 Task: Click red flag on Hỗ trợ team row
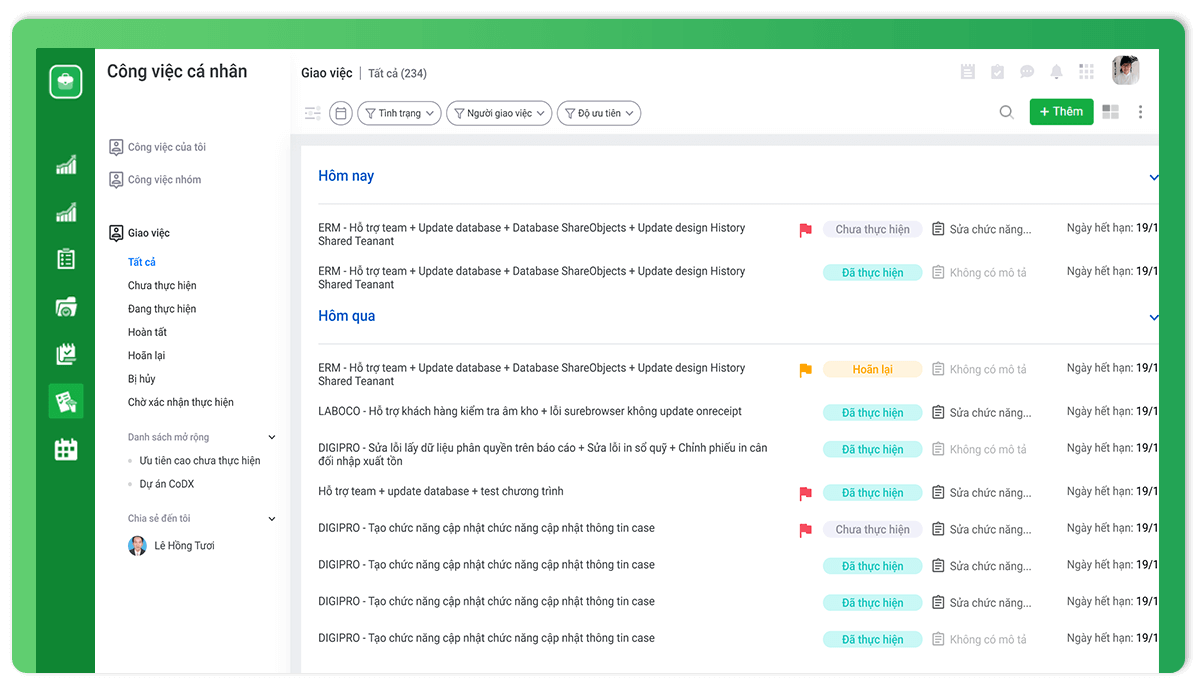[x=806, y=493]
